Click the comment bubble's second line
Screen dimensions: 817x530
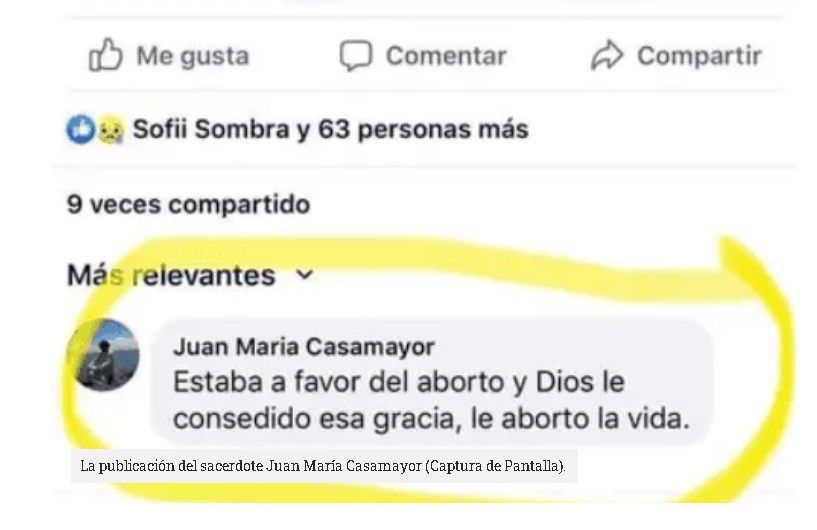point(431,418)
